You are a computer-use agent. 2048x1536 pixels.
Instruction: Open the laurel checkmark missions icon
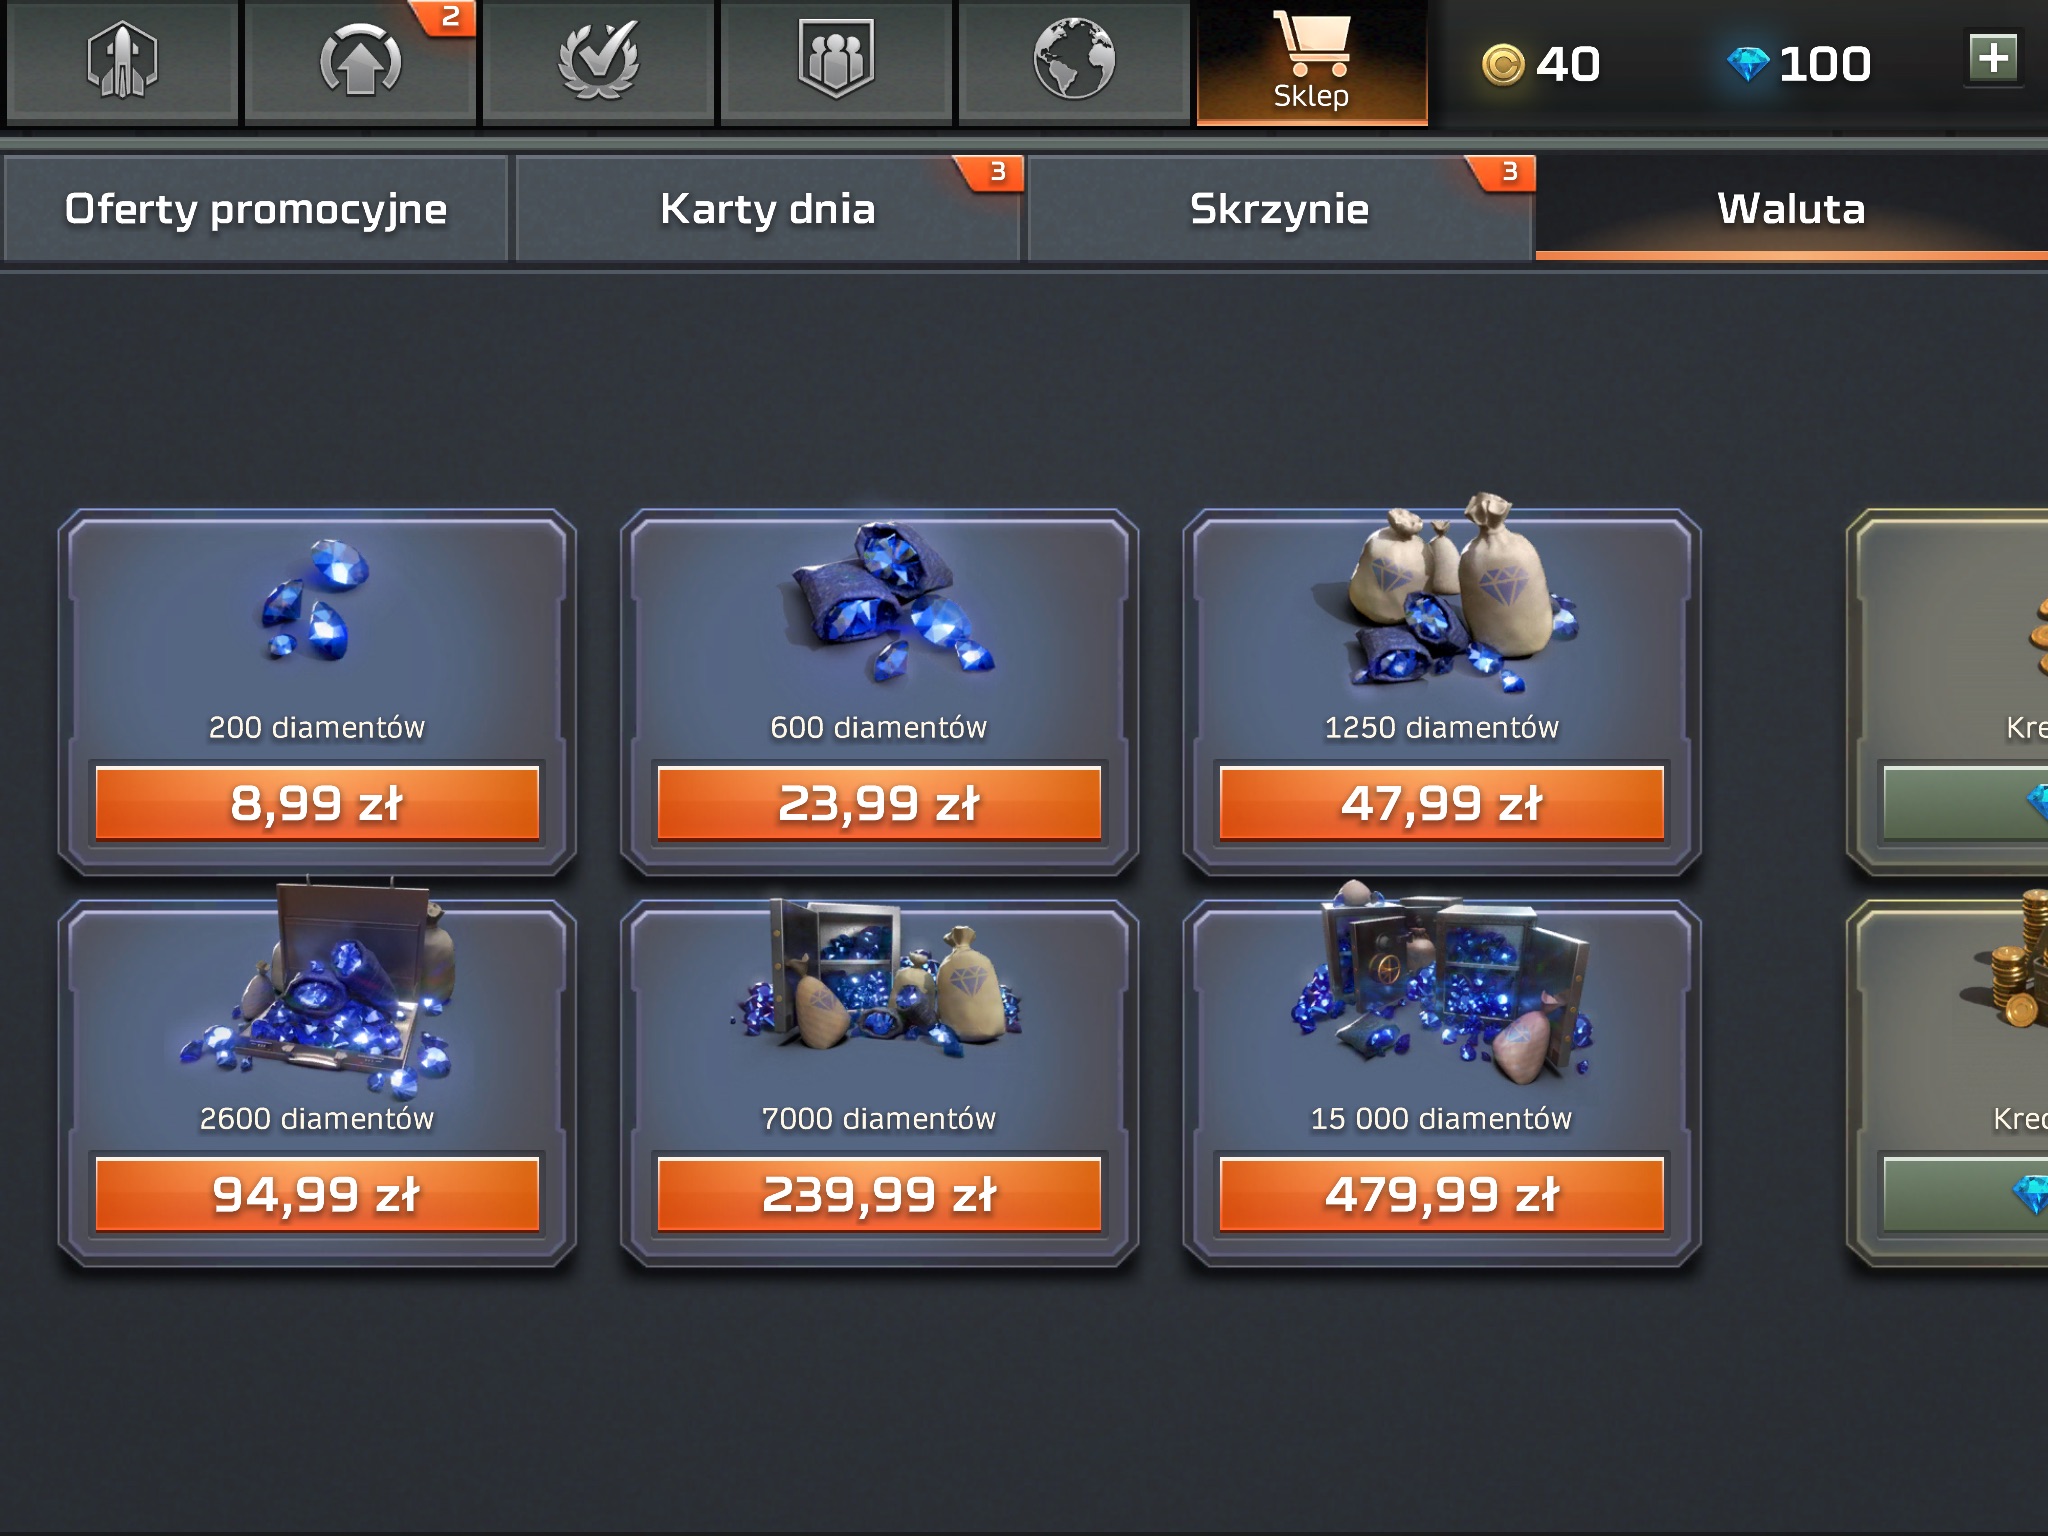598,62
